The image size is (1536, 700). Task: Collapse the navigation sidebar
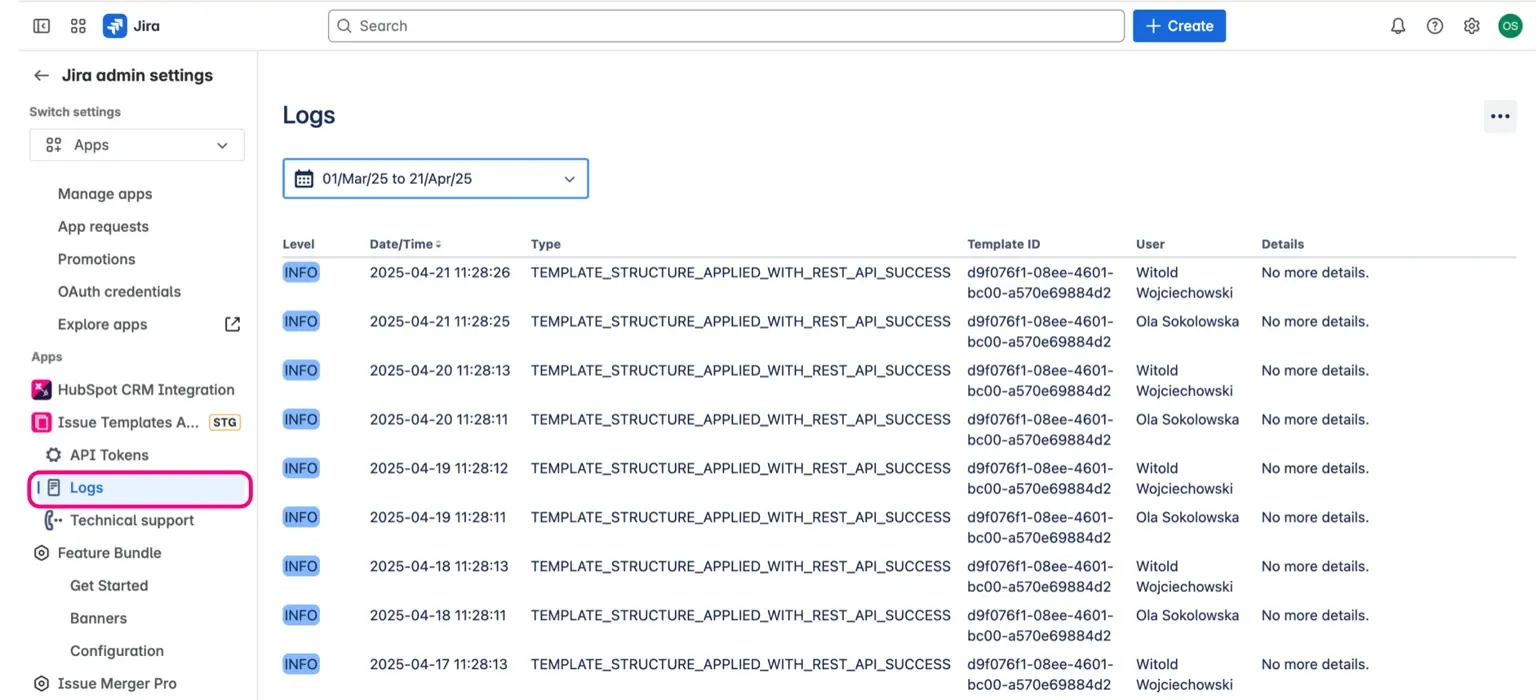[41, 25]
